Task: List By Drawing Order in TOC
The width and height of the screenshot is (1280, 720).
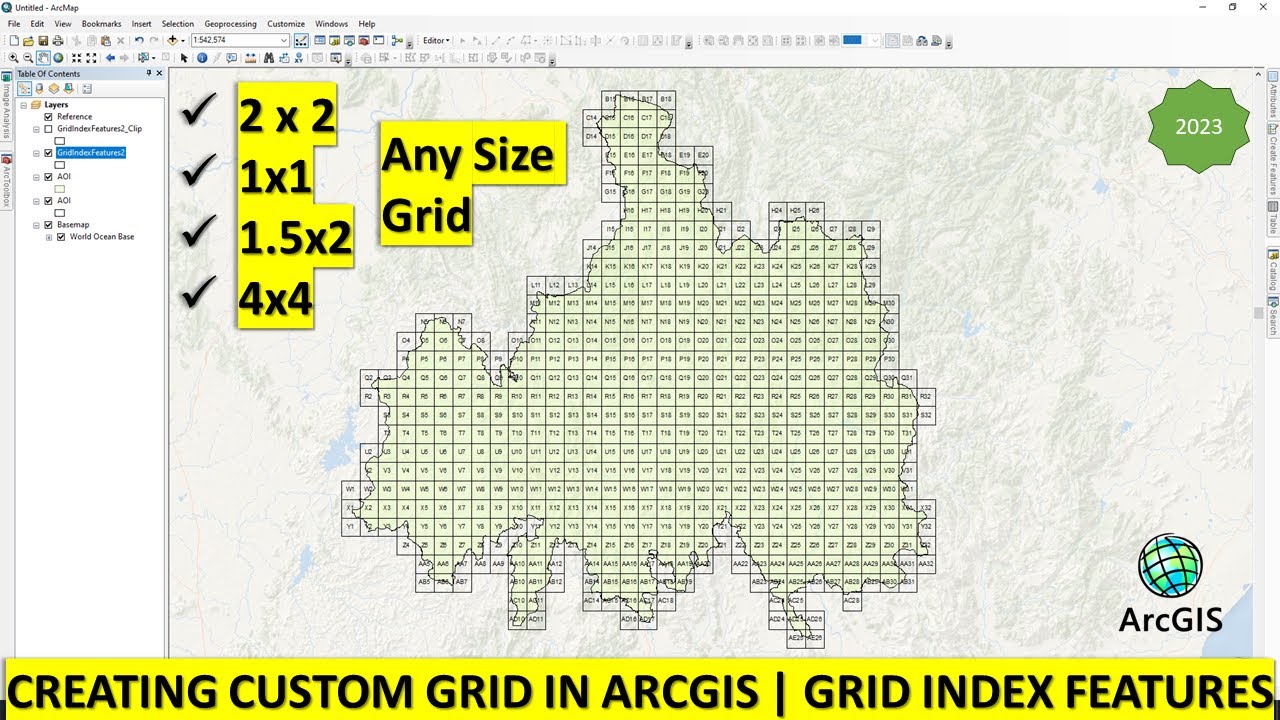Action: [x=25, y=89]
